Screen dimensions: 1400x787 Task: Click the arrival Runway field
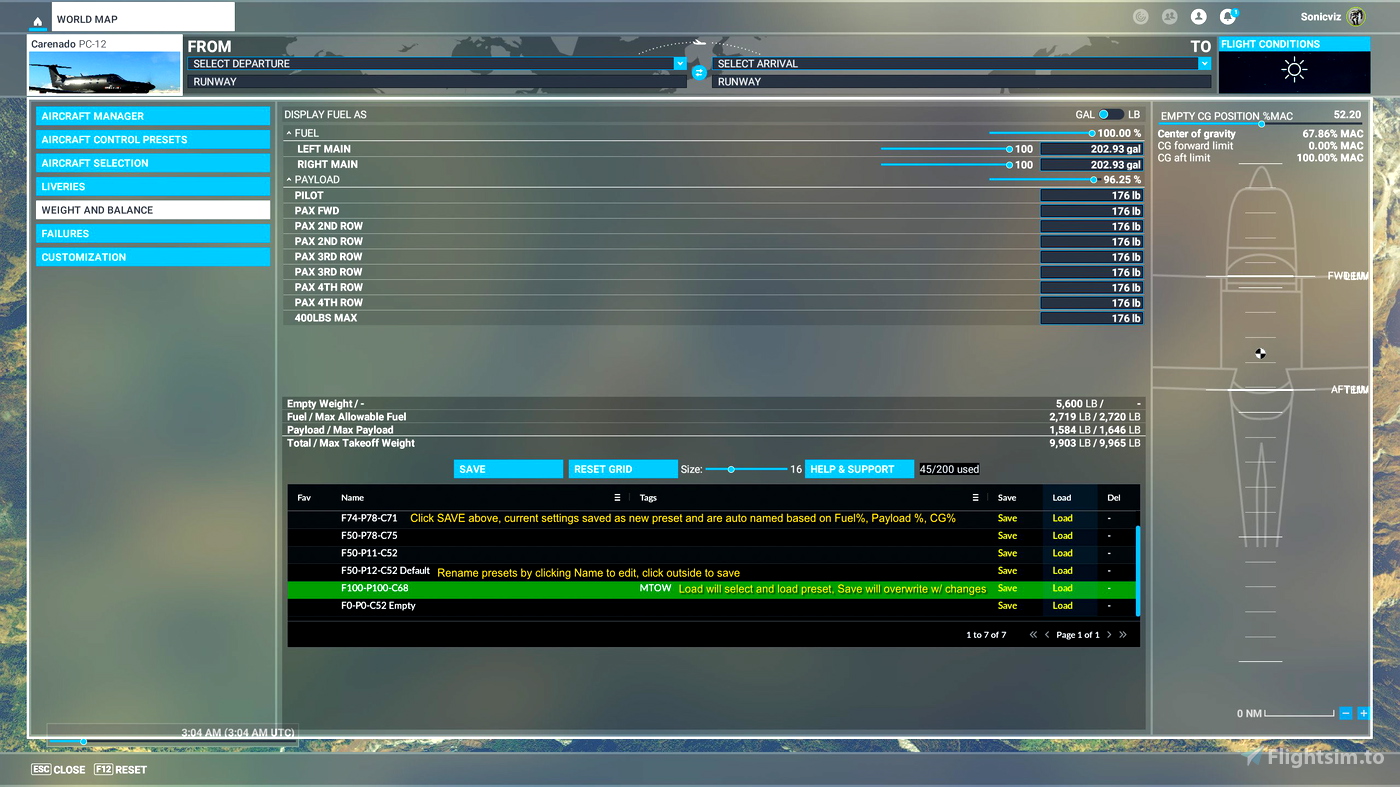click(x=960, y=82)
